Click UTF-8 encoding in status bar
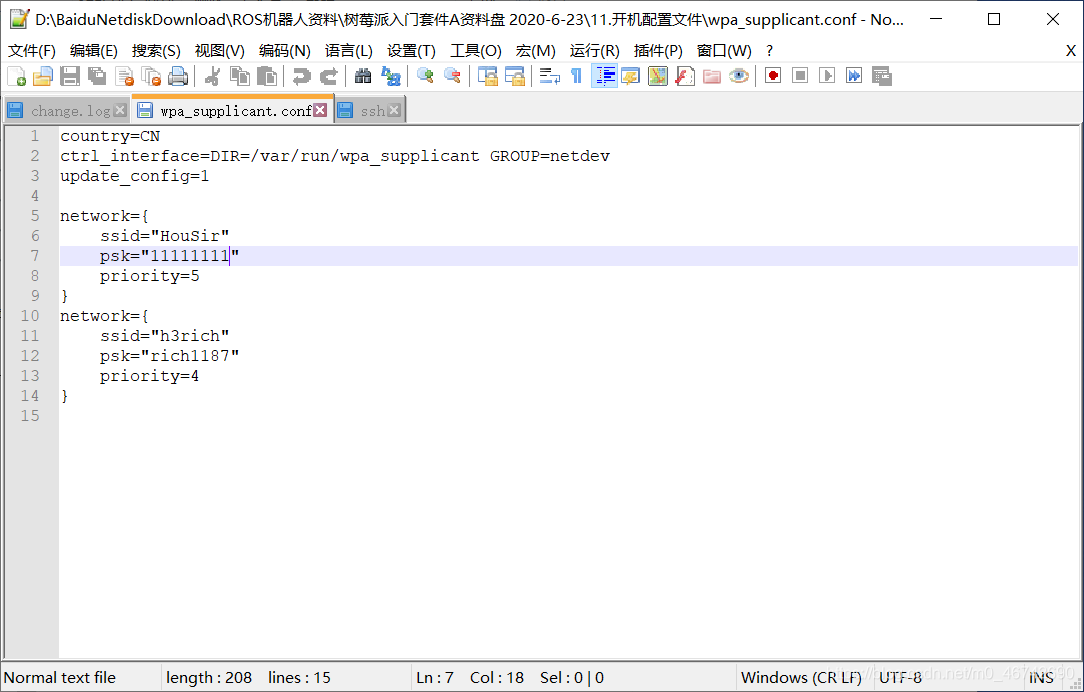The height and width of the screenshot is (692, 1084). click(x=900, y=677)
